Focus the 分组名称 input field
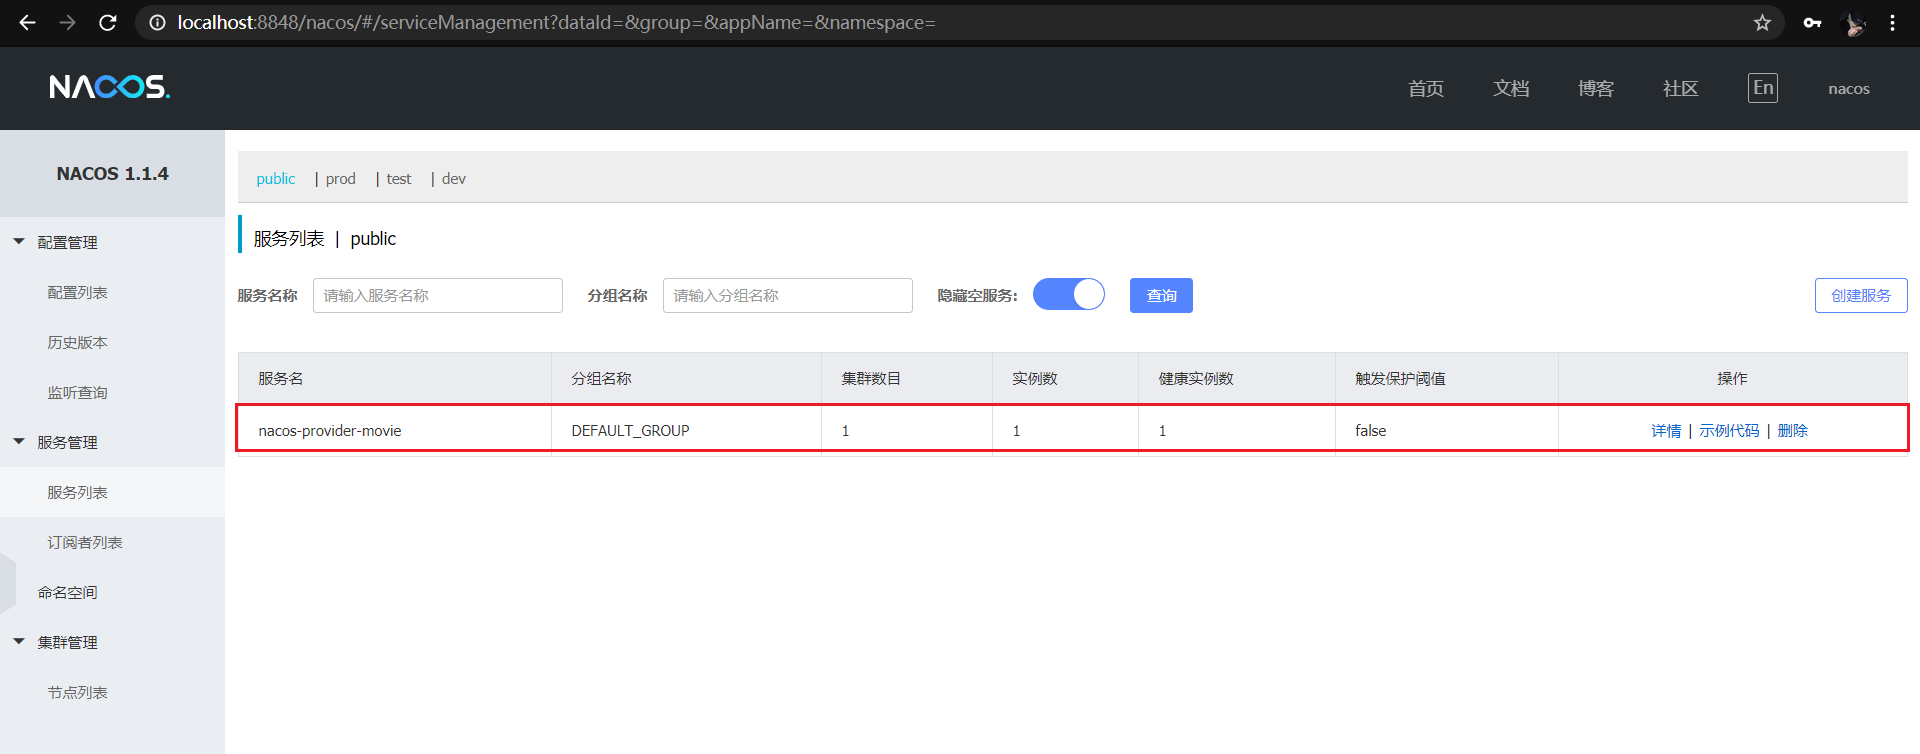 (788, 295)
